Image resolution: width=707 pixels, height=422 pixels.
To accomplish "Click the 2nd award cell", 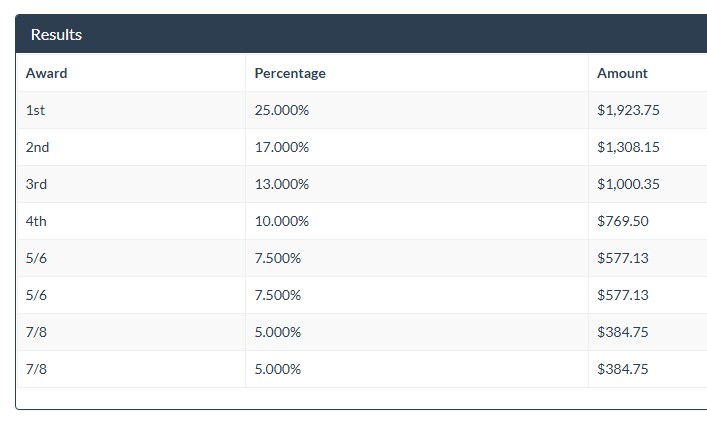I will (x=38, y=147).
